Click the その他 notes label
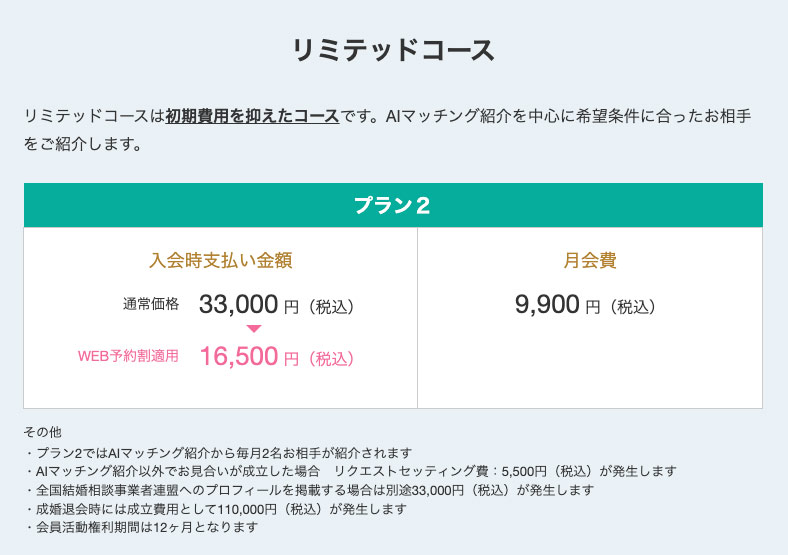Screen dimensions: 788x555 (42, 432)
